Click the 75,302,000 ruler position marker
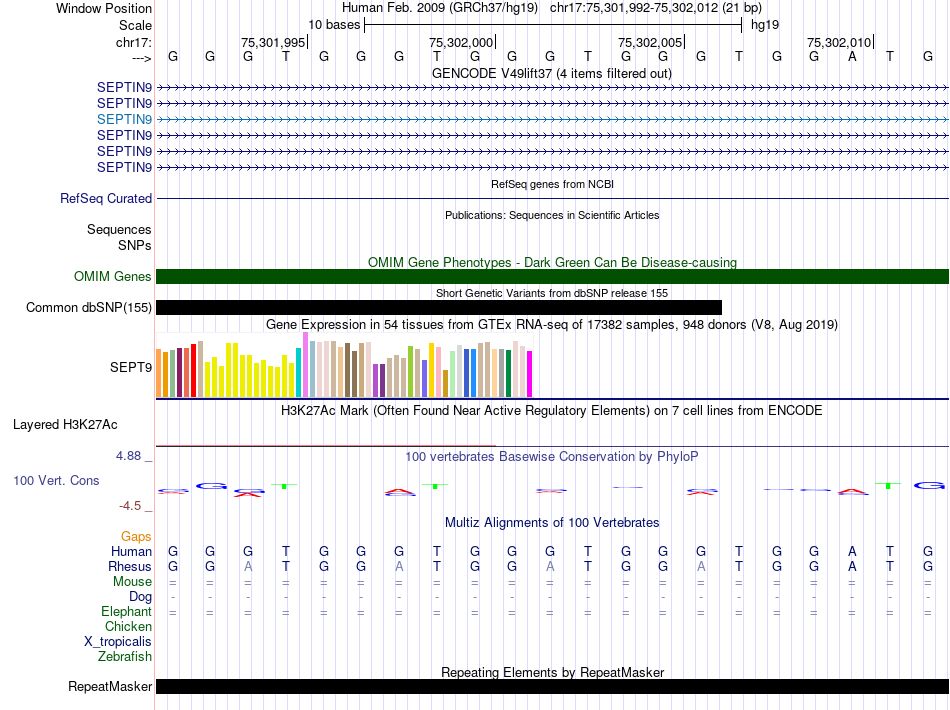Image resolution: width=950 pixels, height=710 pixels. 461,42
